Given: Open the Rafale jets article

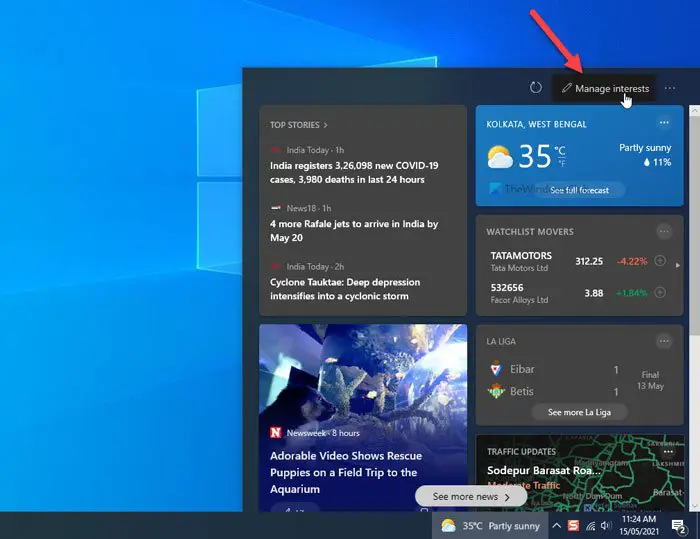Looking at the screenshot, I should [x=354, y=230].
